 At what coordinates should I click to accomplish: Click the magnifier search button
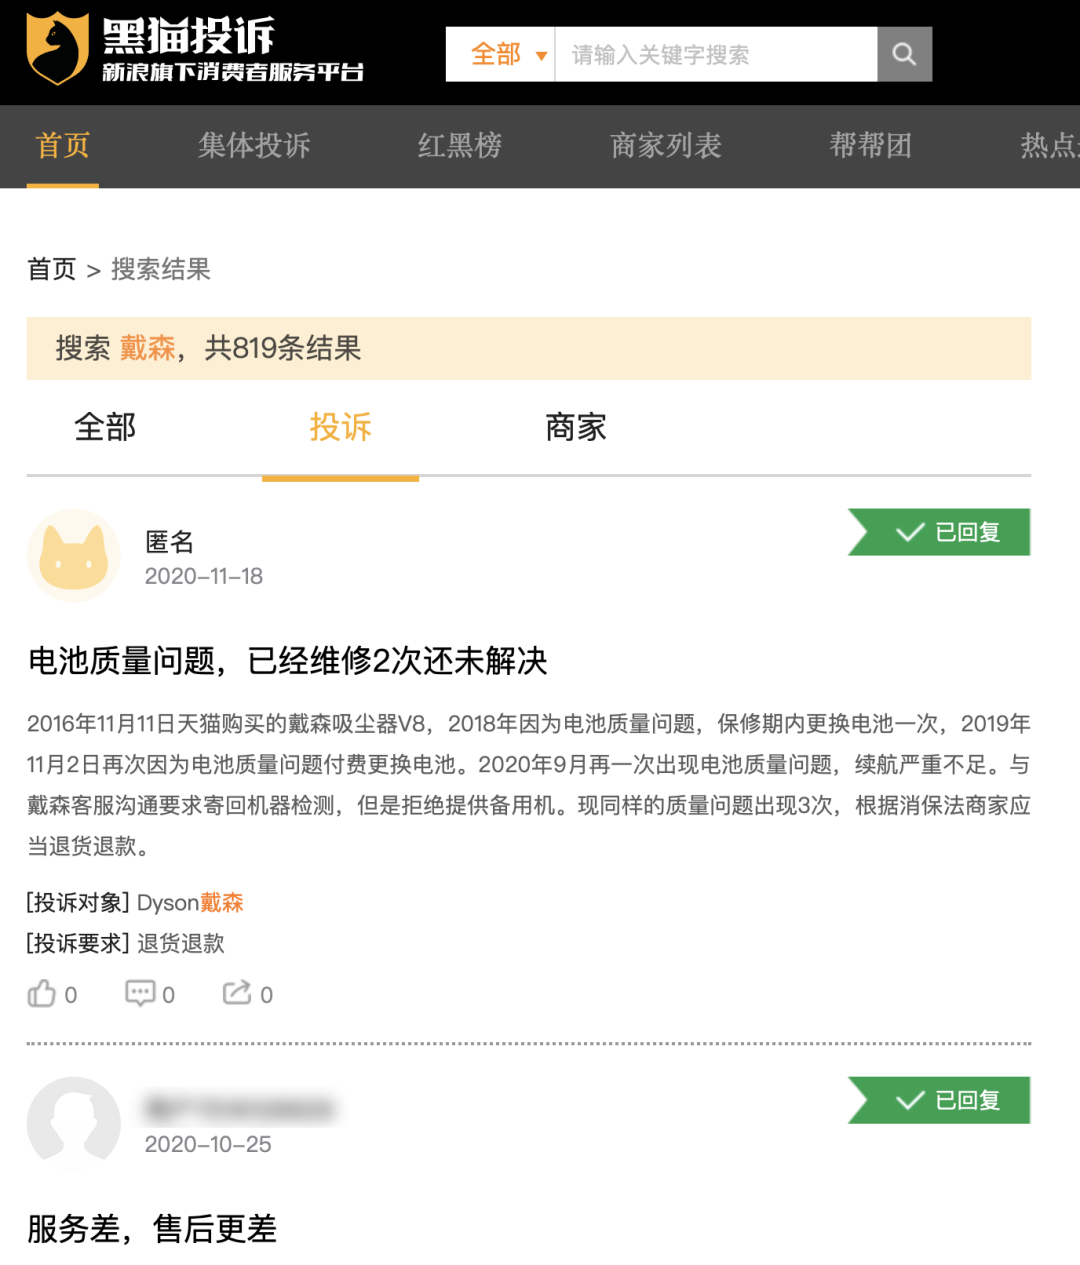904,54
